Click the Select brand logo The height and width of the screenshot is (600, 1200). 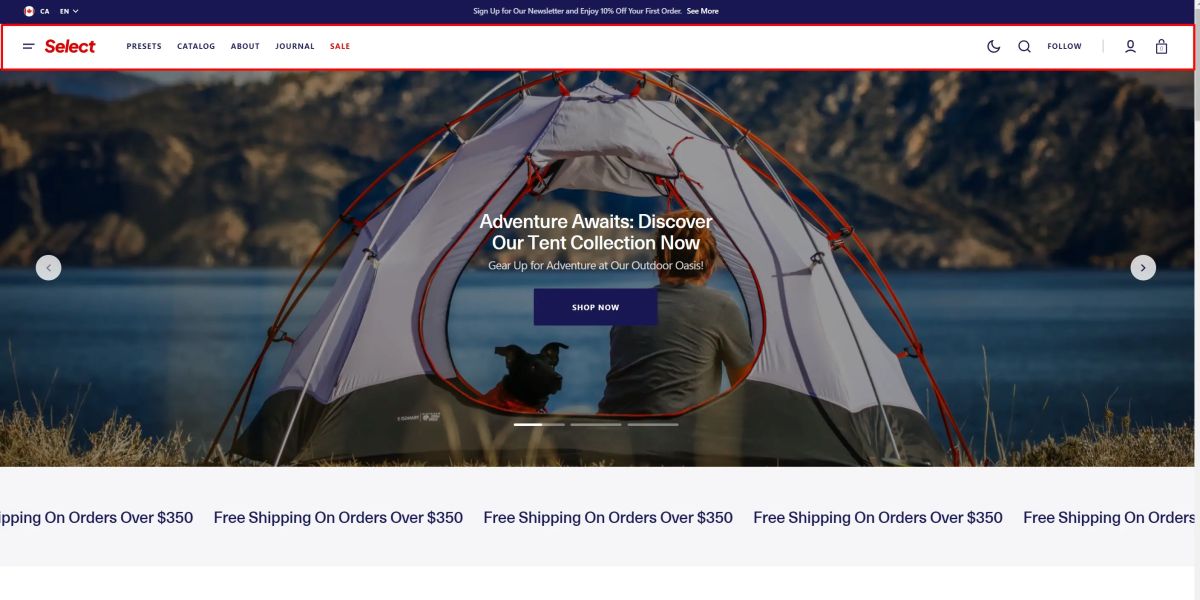(x=70, y=46)
